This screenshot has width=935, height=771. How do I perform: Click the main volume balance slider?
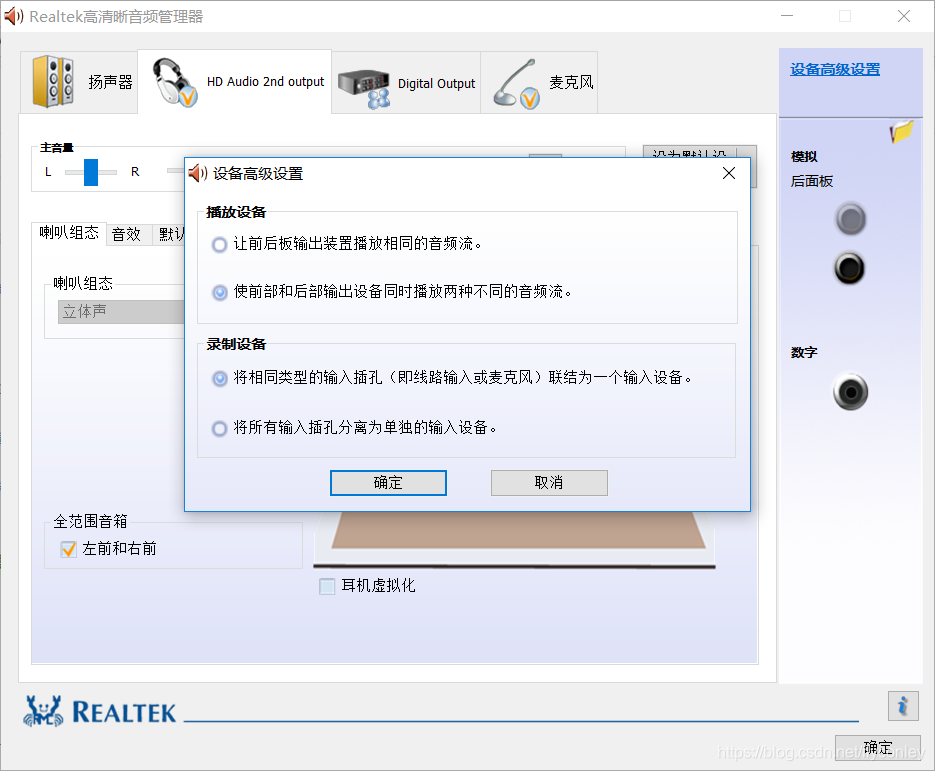tap(91, 172)
